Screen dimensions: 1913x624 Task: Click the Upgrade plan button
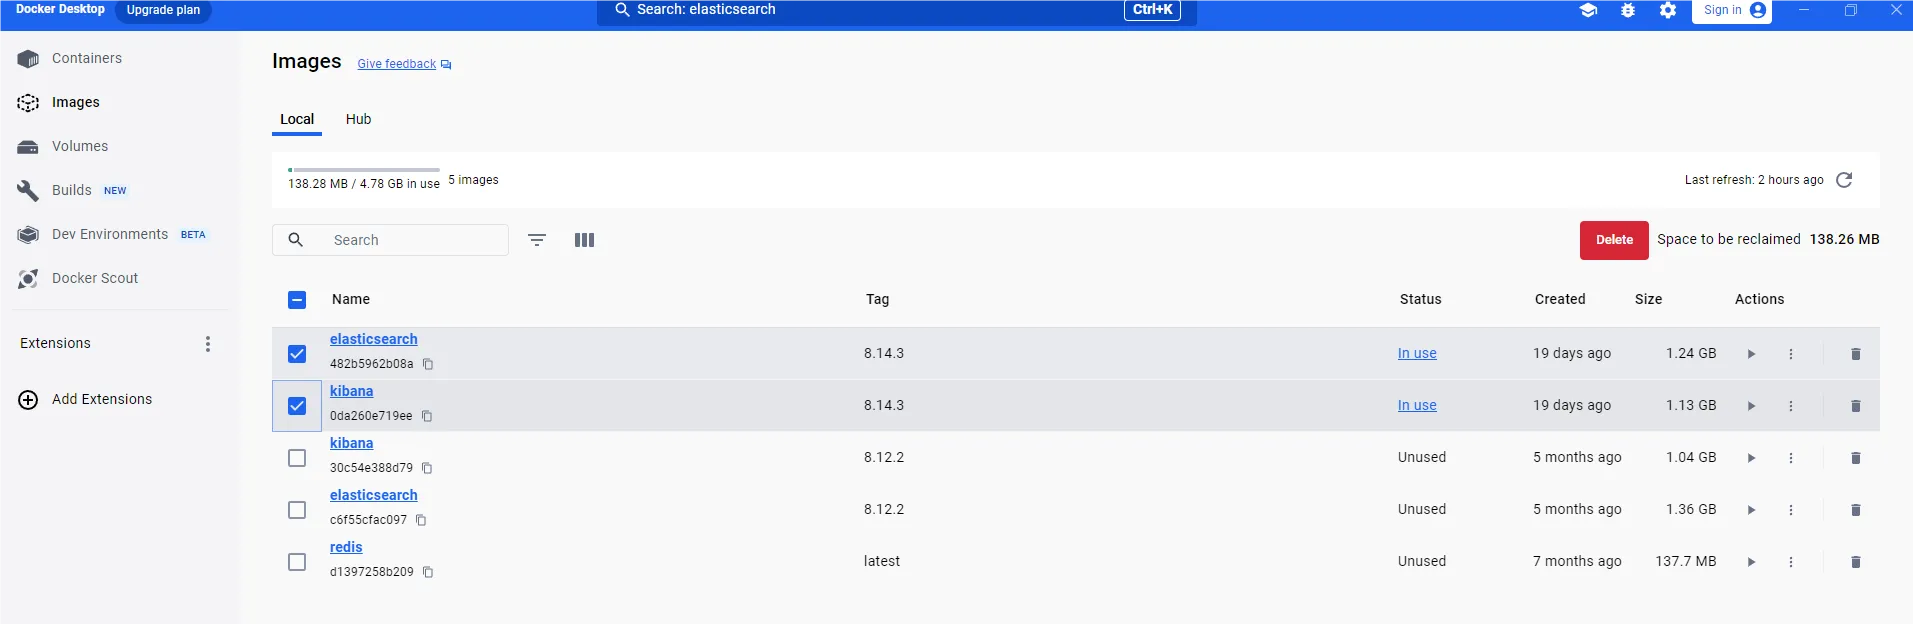(x=163, y=10)
